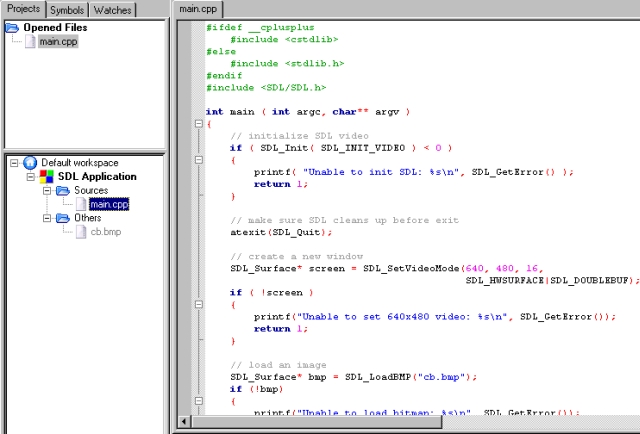Click main.cpp file icon under Sources
The width and height of the screenshot is (640, 434).
[x=81, y=204]
